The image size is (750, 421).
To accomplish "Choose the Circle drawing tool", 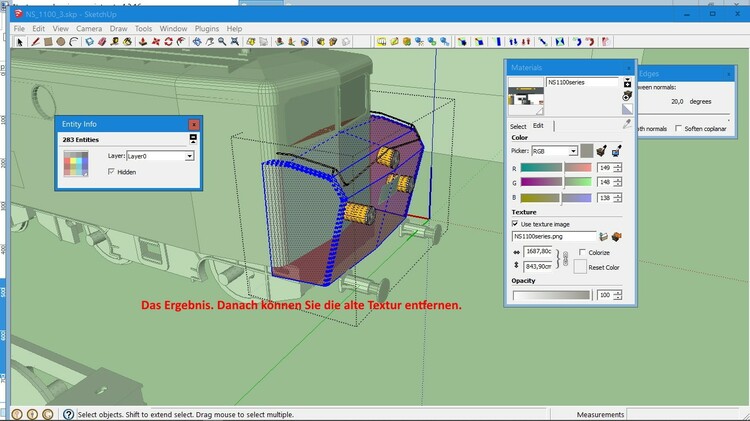I will [61, 42].
